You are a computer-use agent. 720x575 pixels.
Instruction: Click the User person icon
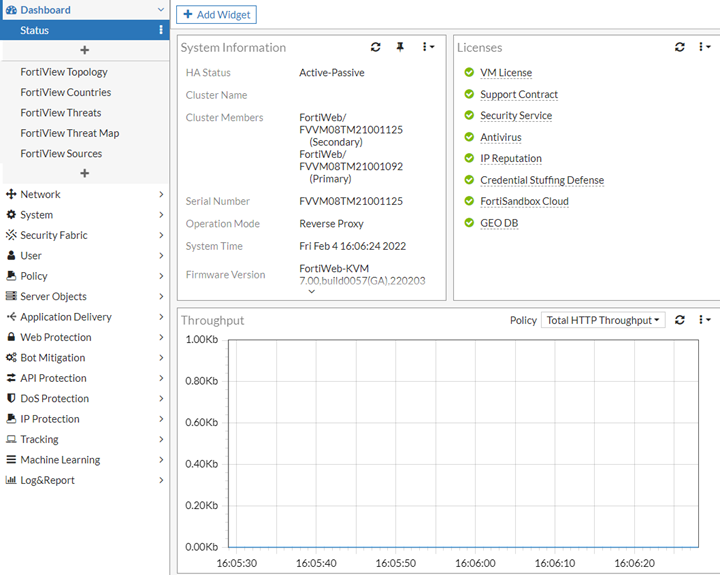11,255
